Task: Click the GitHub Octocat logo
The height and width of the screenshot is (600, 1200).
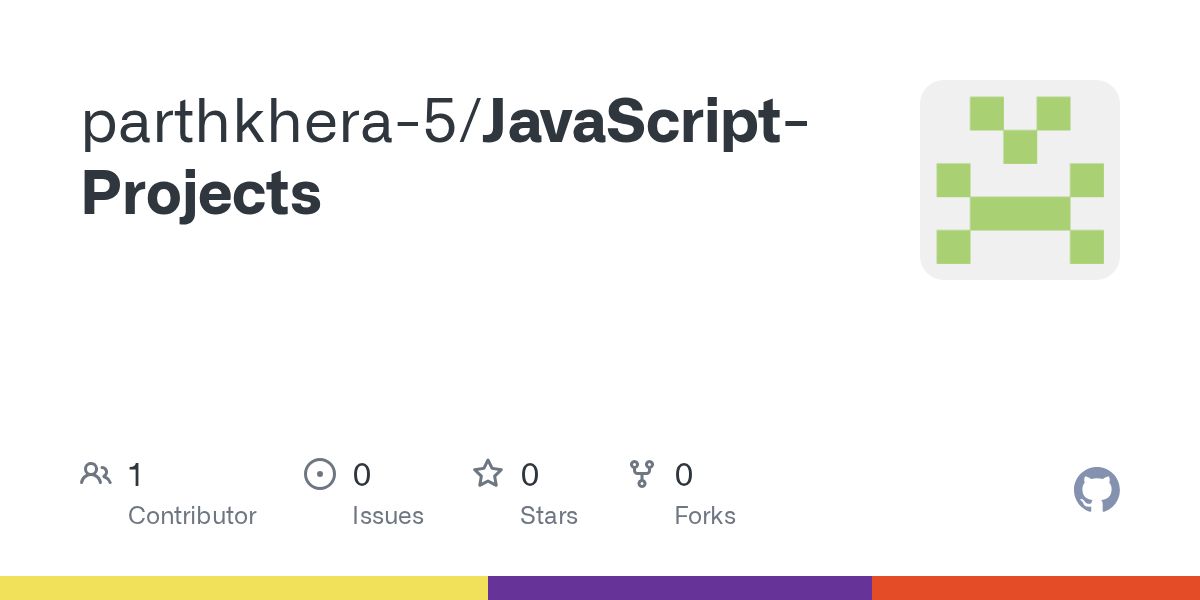Action: [x=1097, y=490]
